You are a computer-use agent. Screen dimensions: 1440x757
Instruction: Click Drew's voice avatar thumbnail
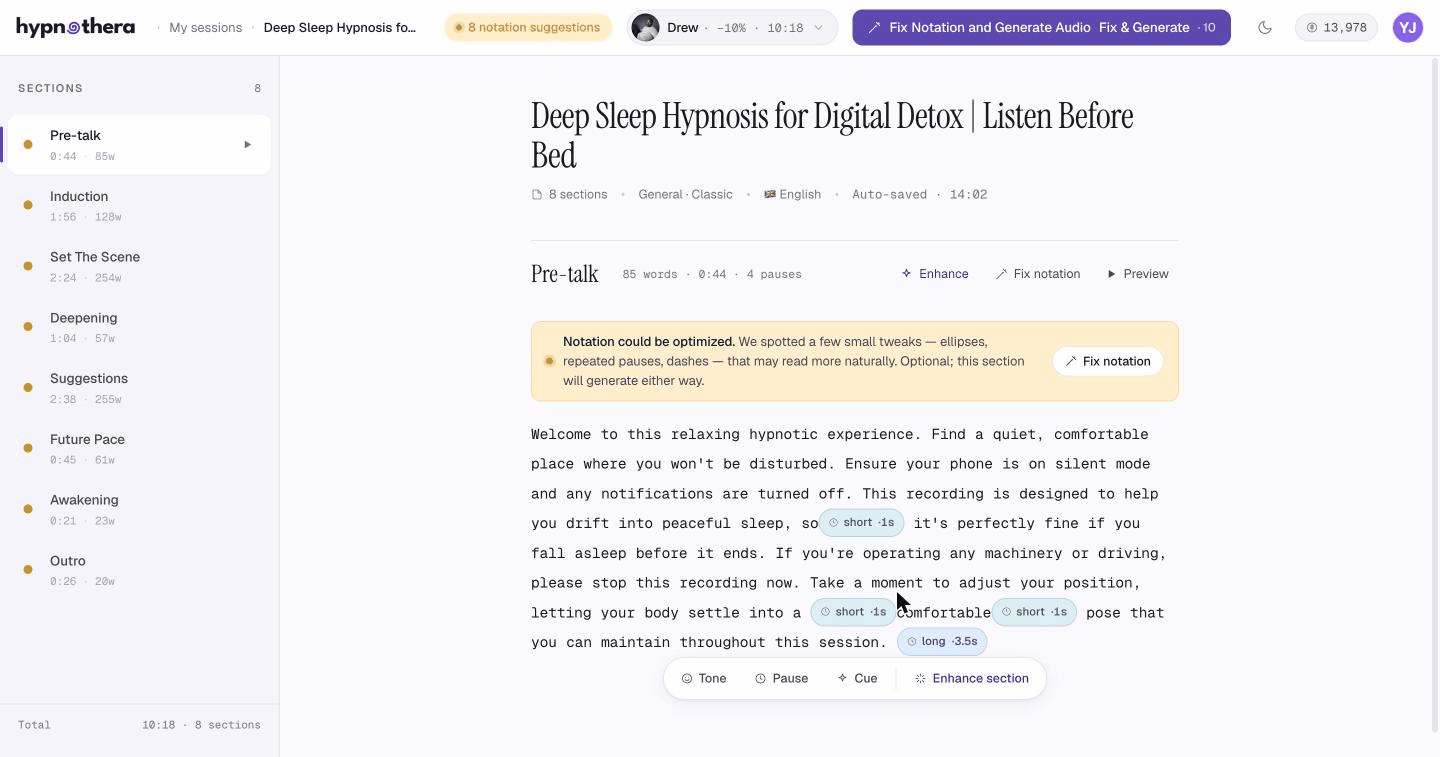pos(646,28)
